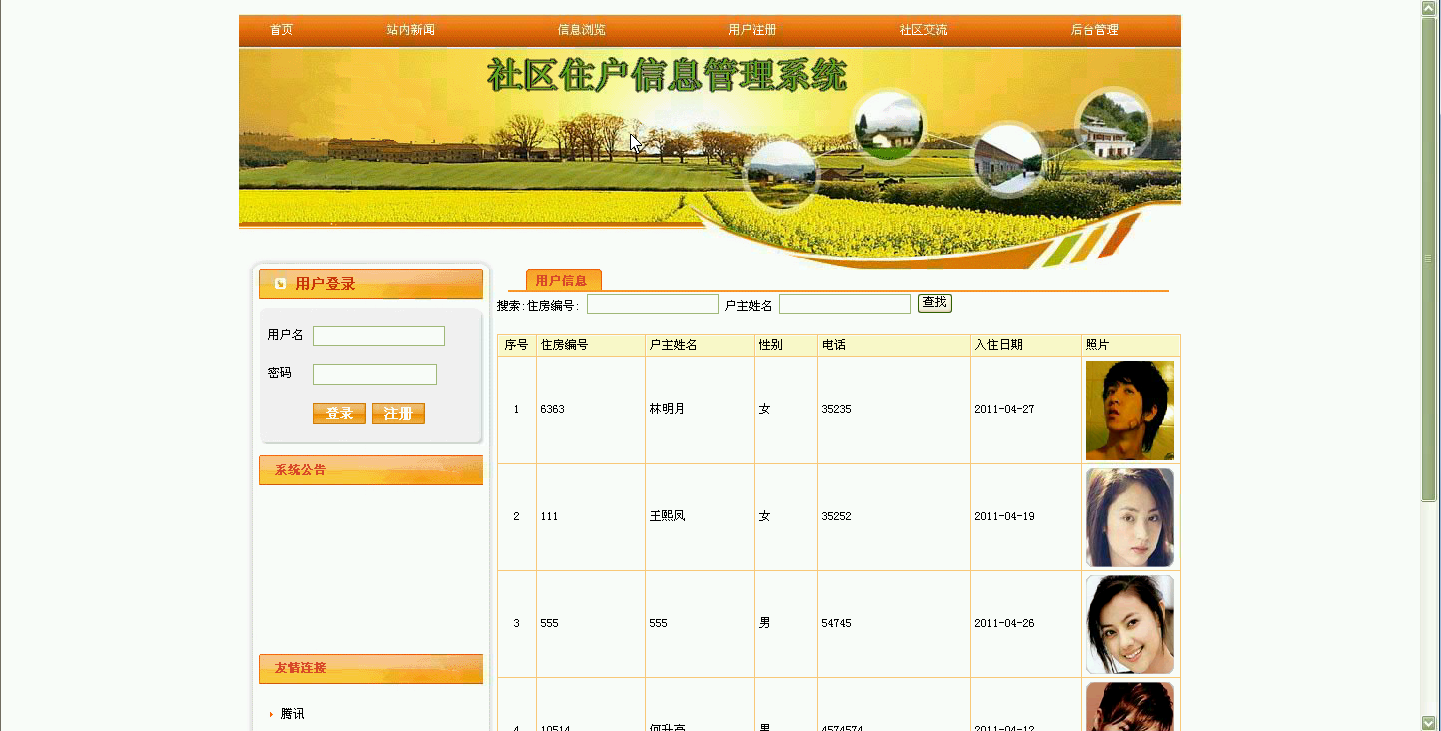This screenshot has height=731, width=1441.
Task: Click the 系统公告 panel header
Action: click(x=371, y=470)
